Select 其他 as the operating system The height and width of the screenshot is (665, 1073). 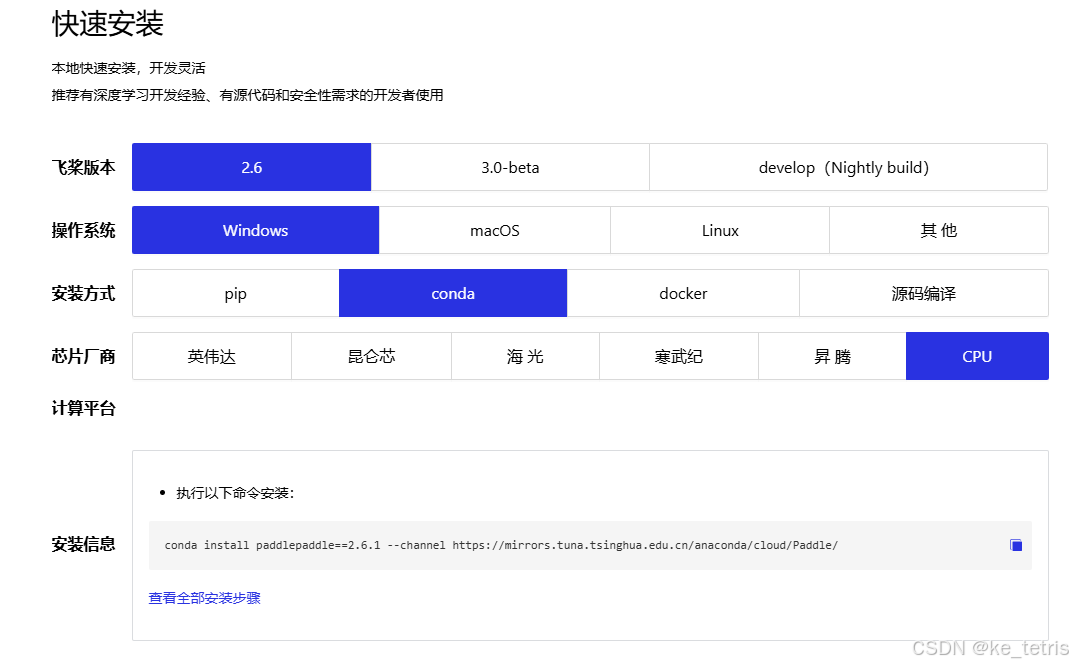(x=938, y=230)
